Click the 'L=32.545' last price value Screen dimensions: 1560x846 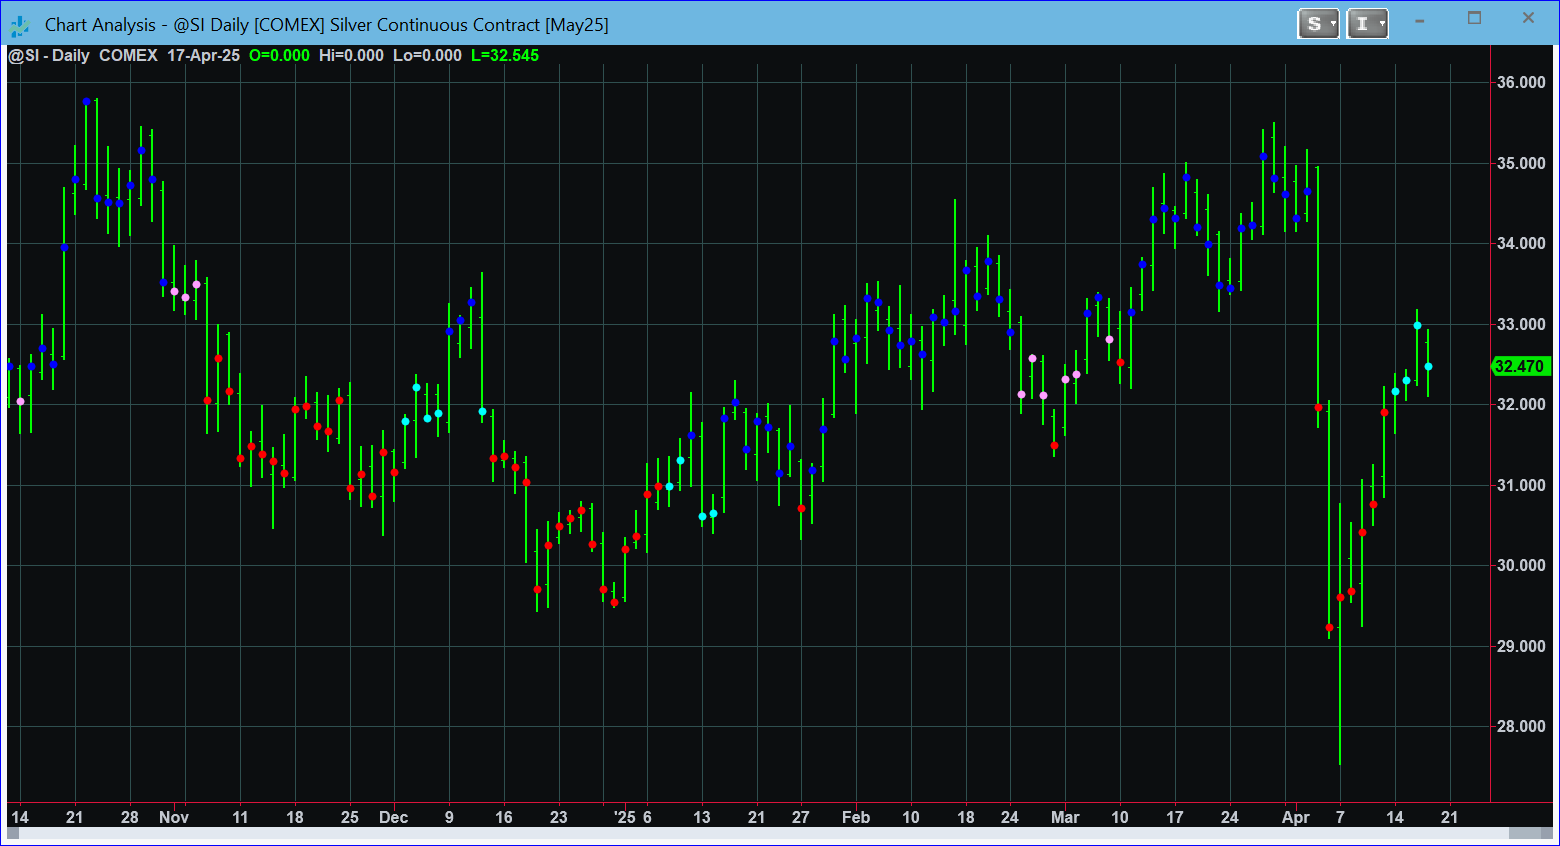pyautogui.click(x=505, y=55)
